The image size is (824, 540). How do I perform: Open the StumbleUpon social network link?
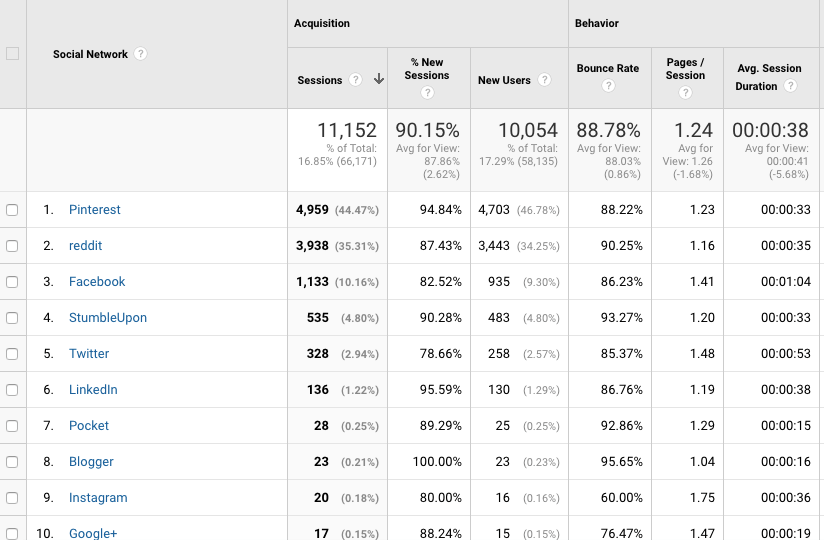point(108,318)
